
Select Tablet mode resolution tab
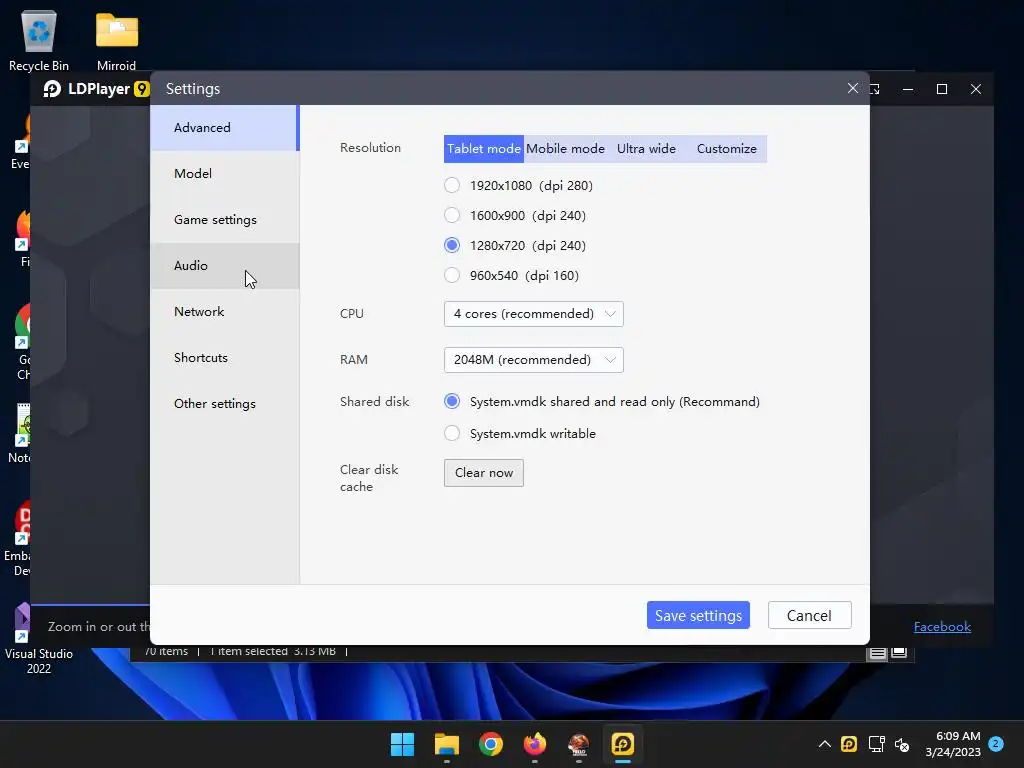click(x=483, y=149)
